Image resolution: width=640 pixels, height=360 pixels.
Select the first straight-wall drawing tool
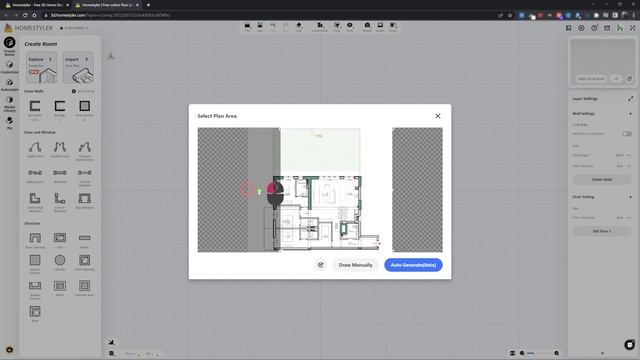click(35, 111)
